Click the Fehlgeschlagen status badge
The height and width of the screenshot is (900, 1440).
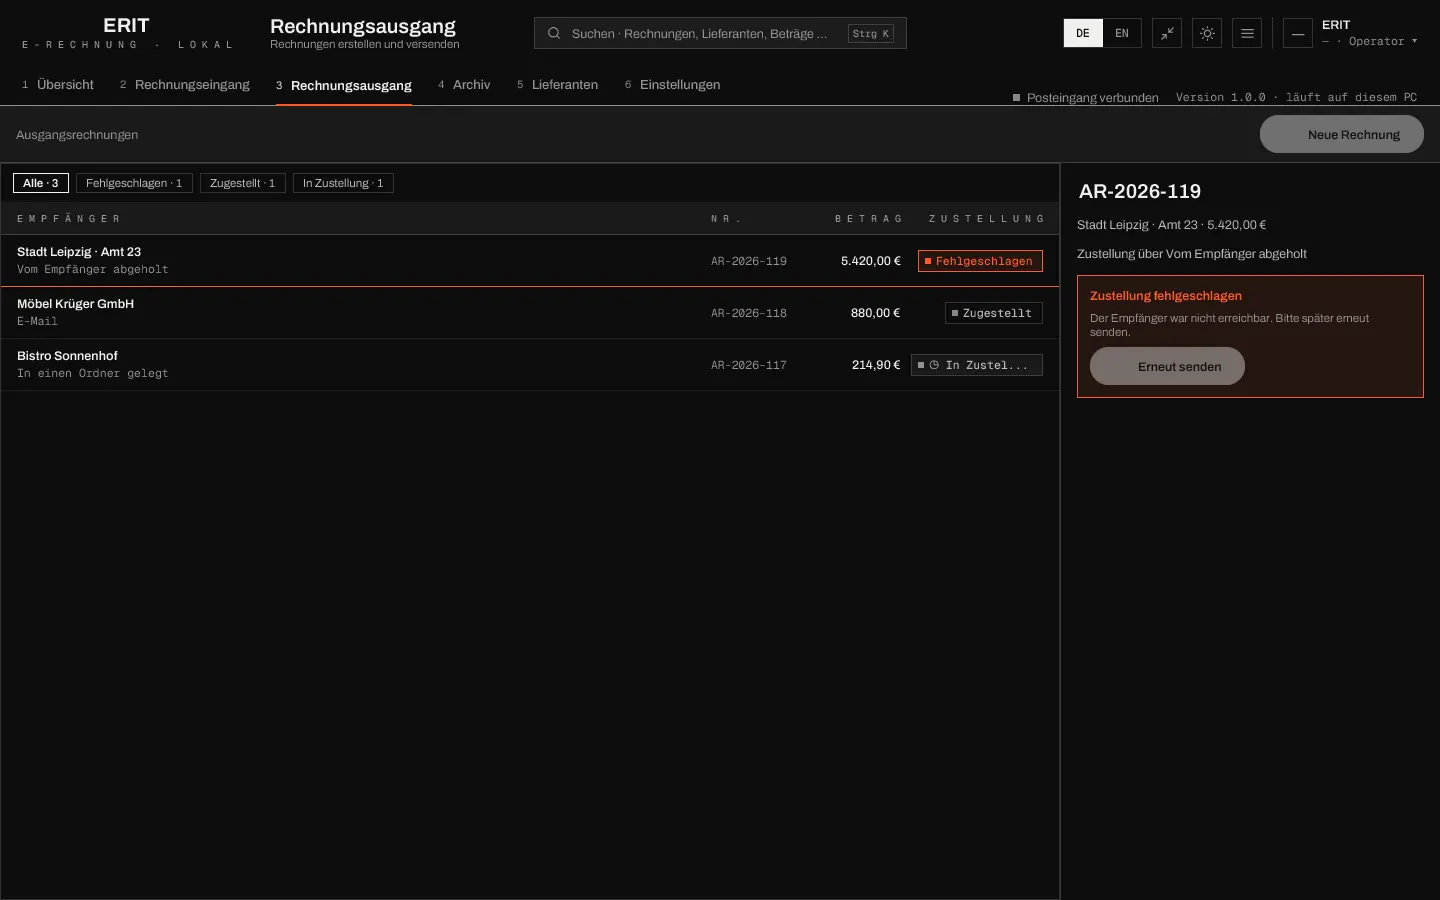pos(980,261)
